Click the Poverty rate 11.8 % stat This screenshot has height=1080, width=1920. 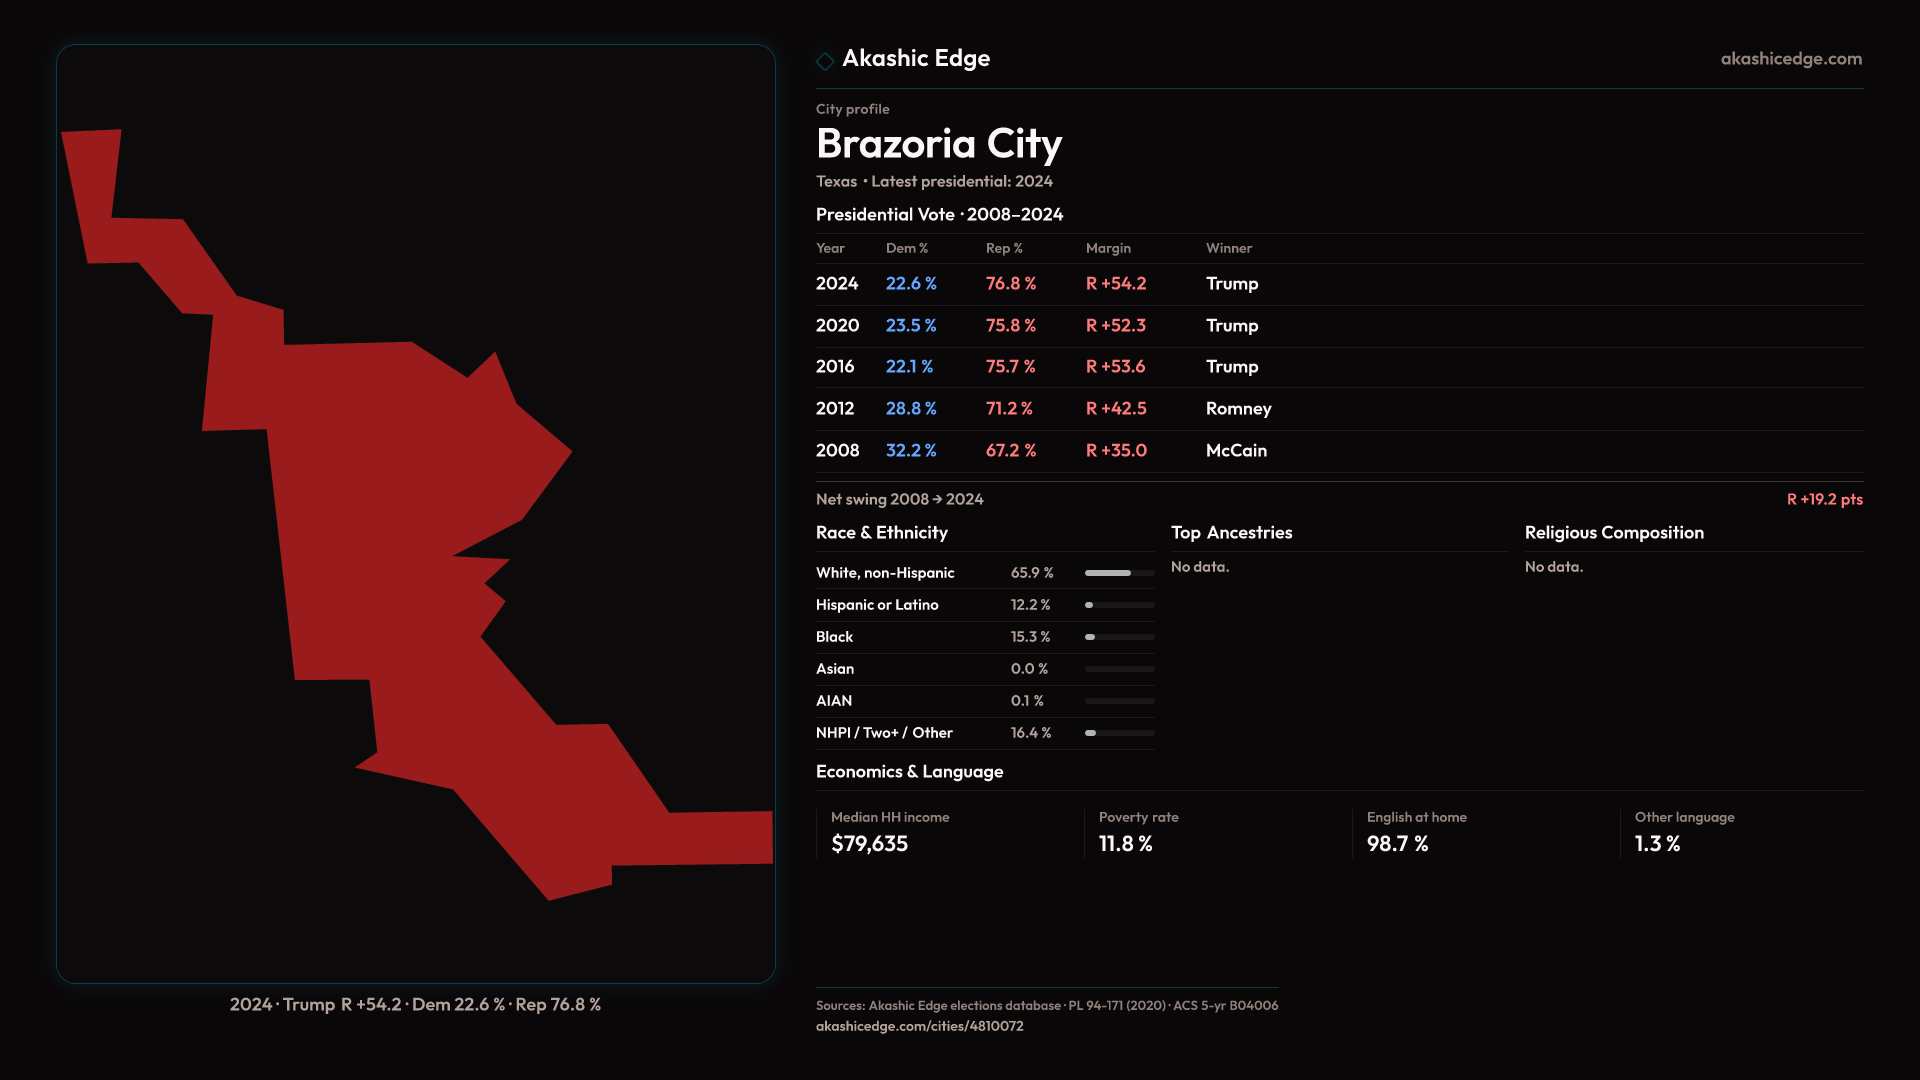point(1125,844)
